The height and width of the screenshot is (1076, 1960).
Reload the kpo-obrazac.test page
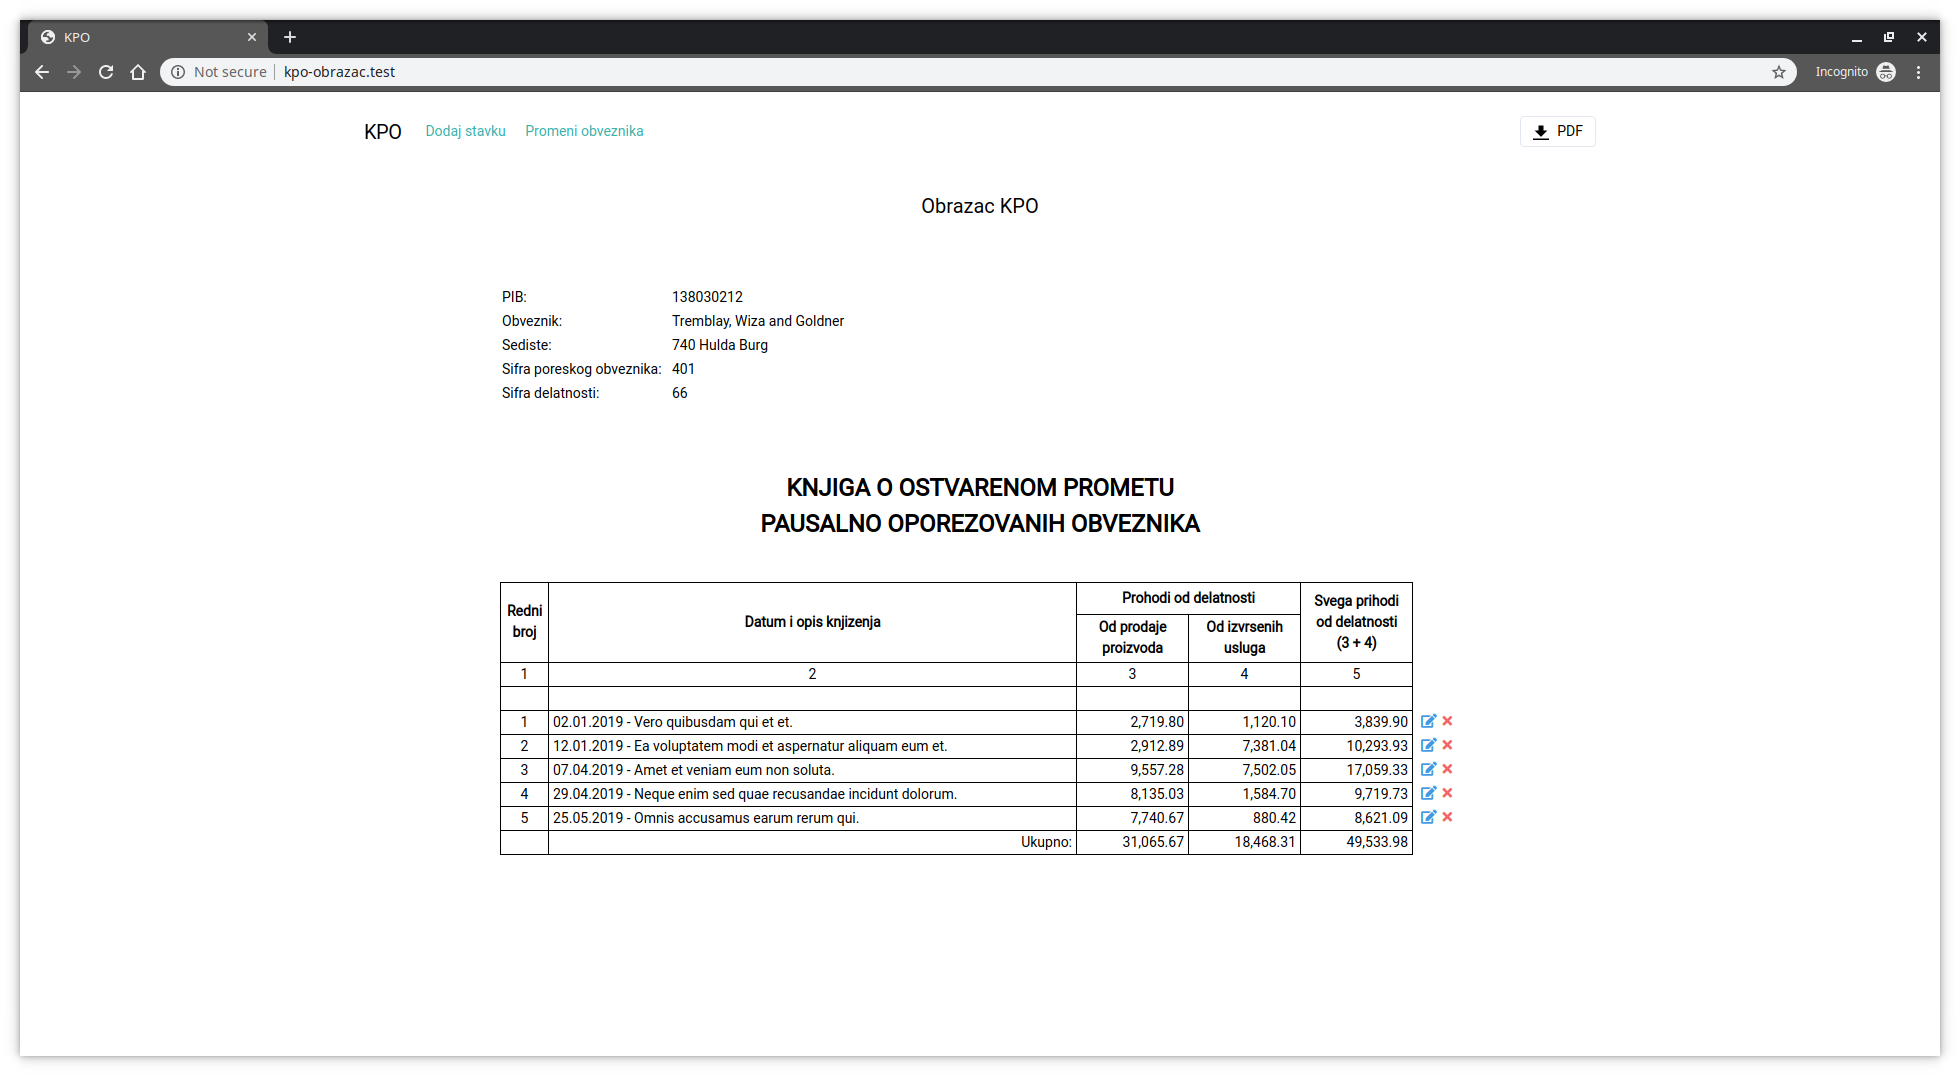(x=106, y=71)
